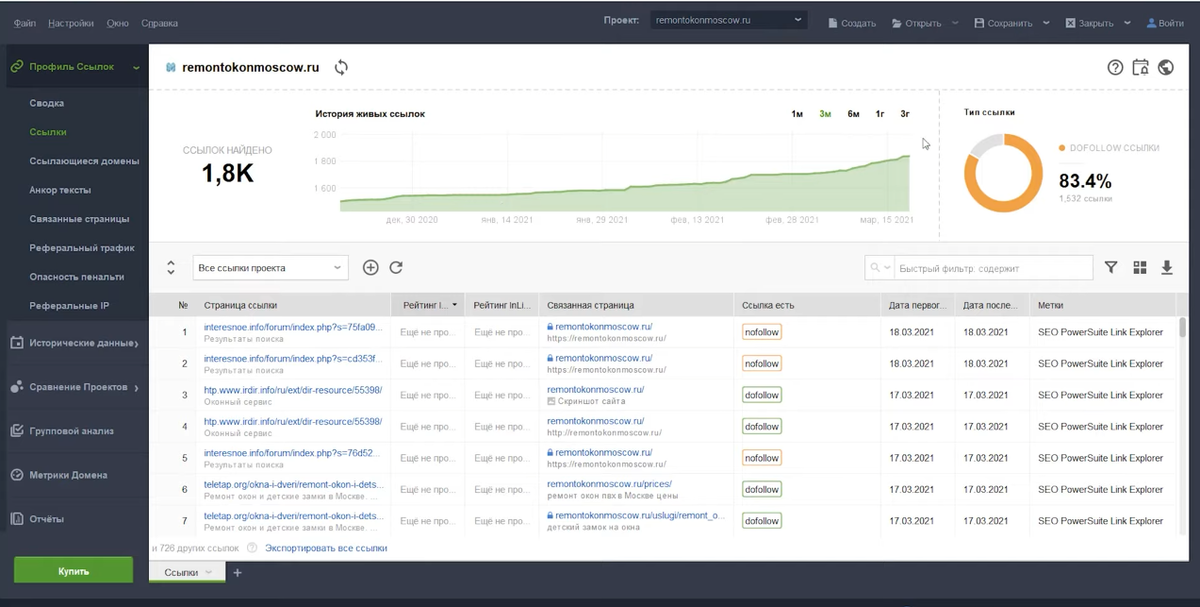Open the Проект remontokonmoscow.ru dropdown
The width and height of the screenshot is (1200, 607).
pyautogui.click(x=728, y=20)
